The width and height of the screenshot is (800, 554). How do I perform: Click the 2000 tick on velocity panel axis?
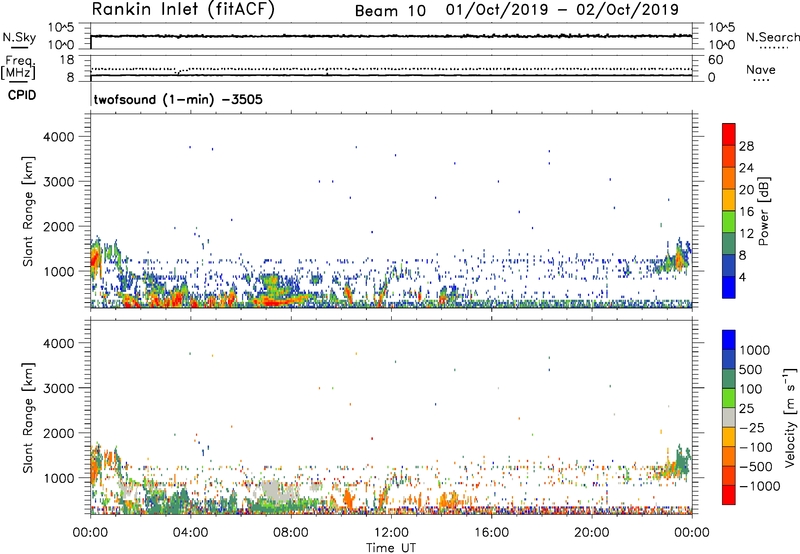(x=58, y=433)
